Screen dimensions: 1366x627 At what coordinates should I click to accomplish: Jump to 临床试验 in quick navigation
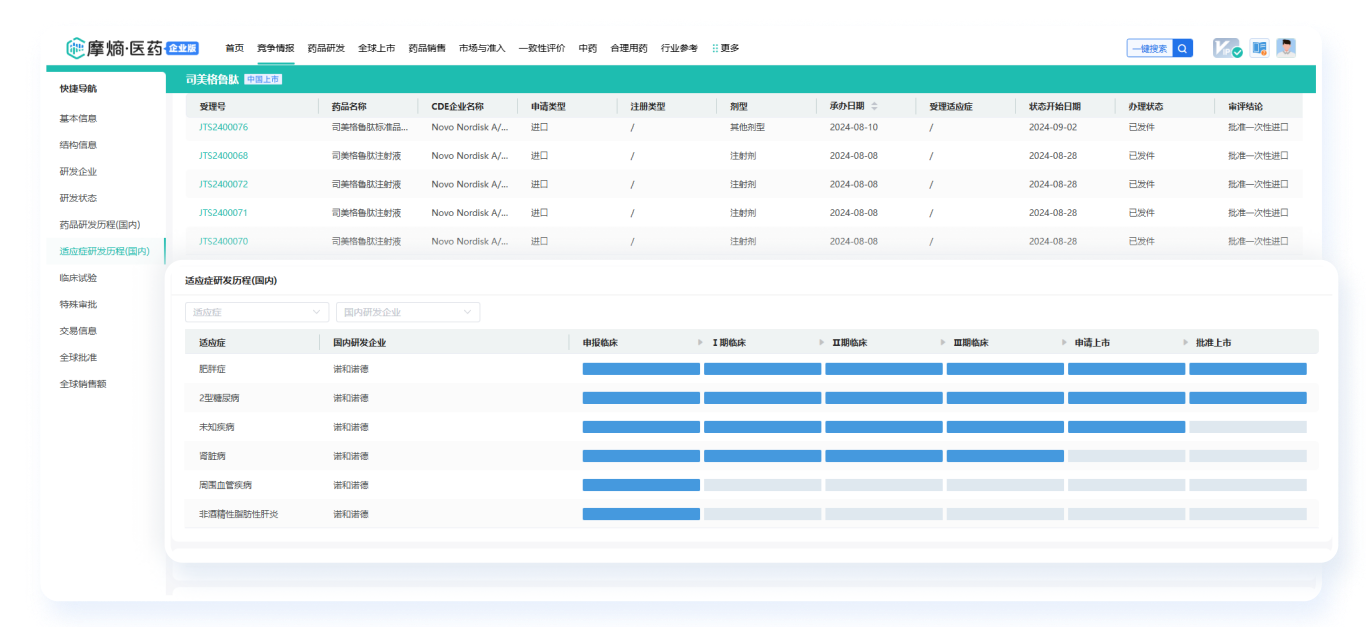tap(78, 278)
